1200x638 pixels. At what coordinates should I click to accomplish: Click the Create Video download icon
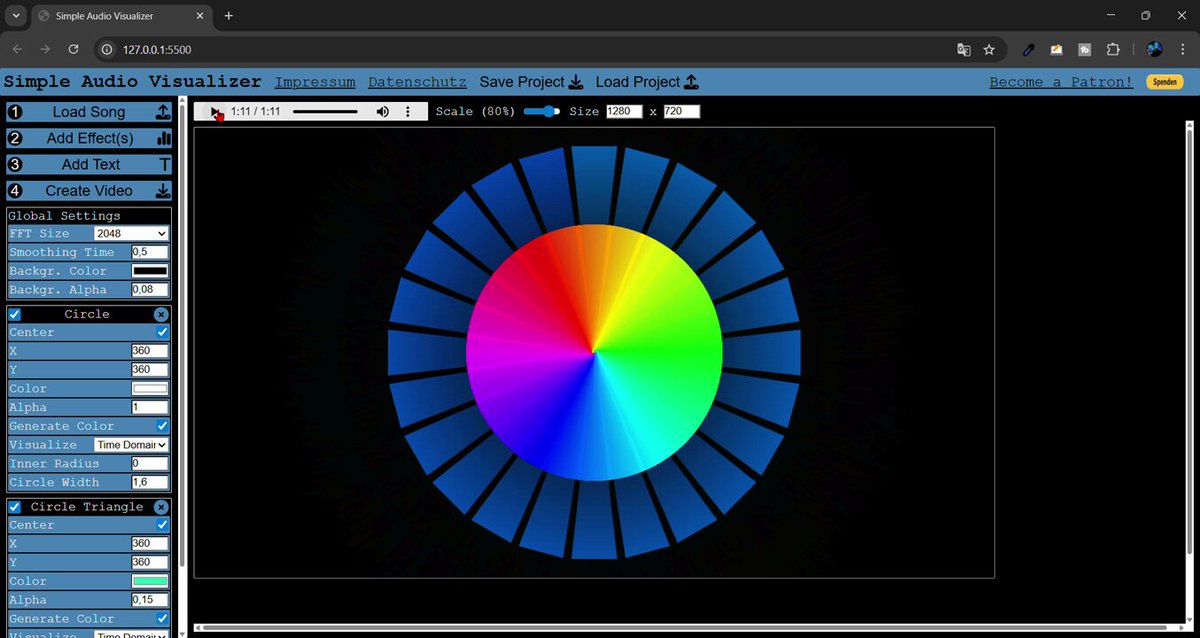coord(163,190)
